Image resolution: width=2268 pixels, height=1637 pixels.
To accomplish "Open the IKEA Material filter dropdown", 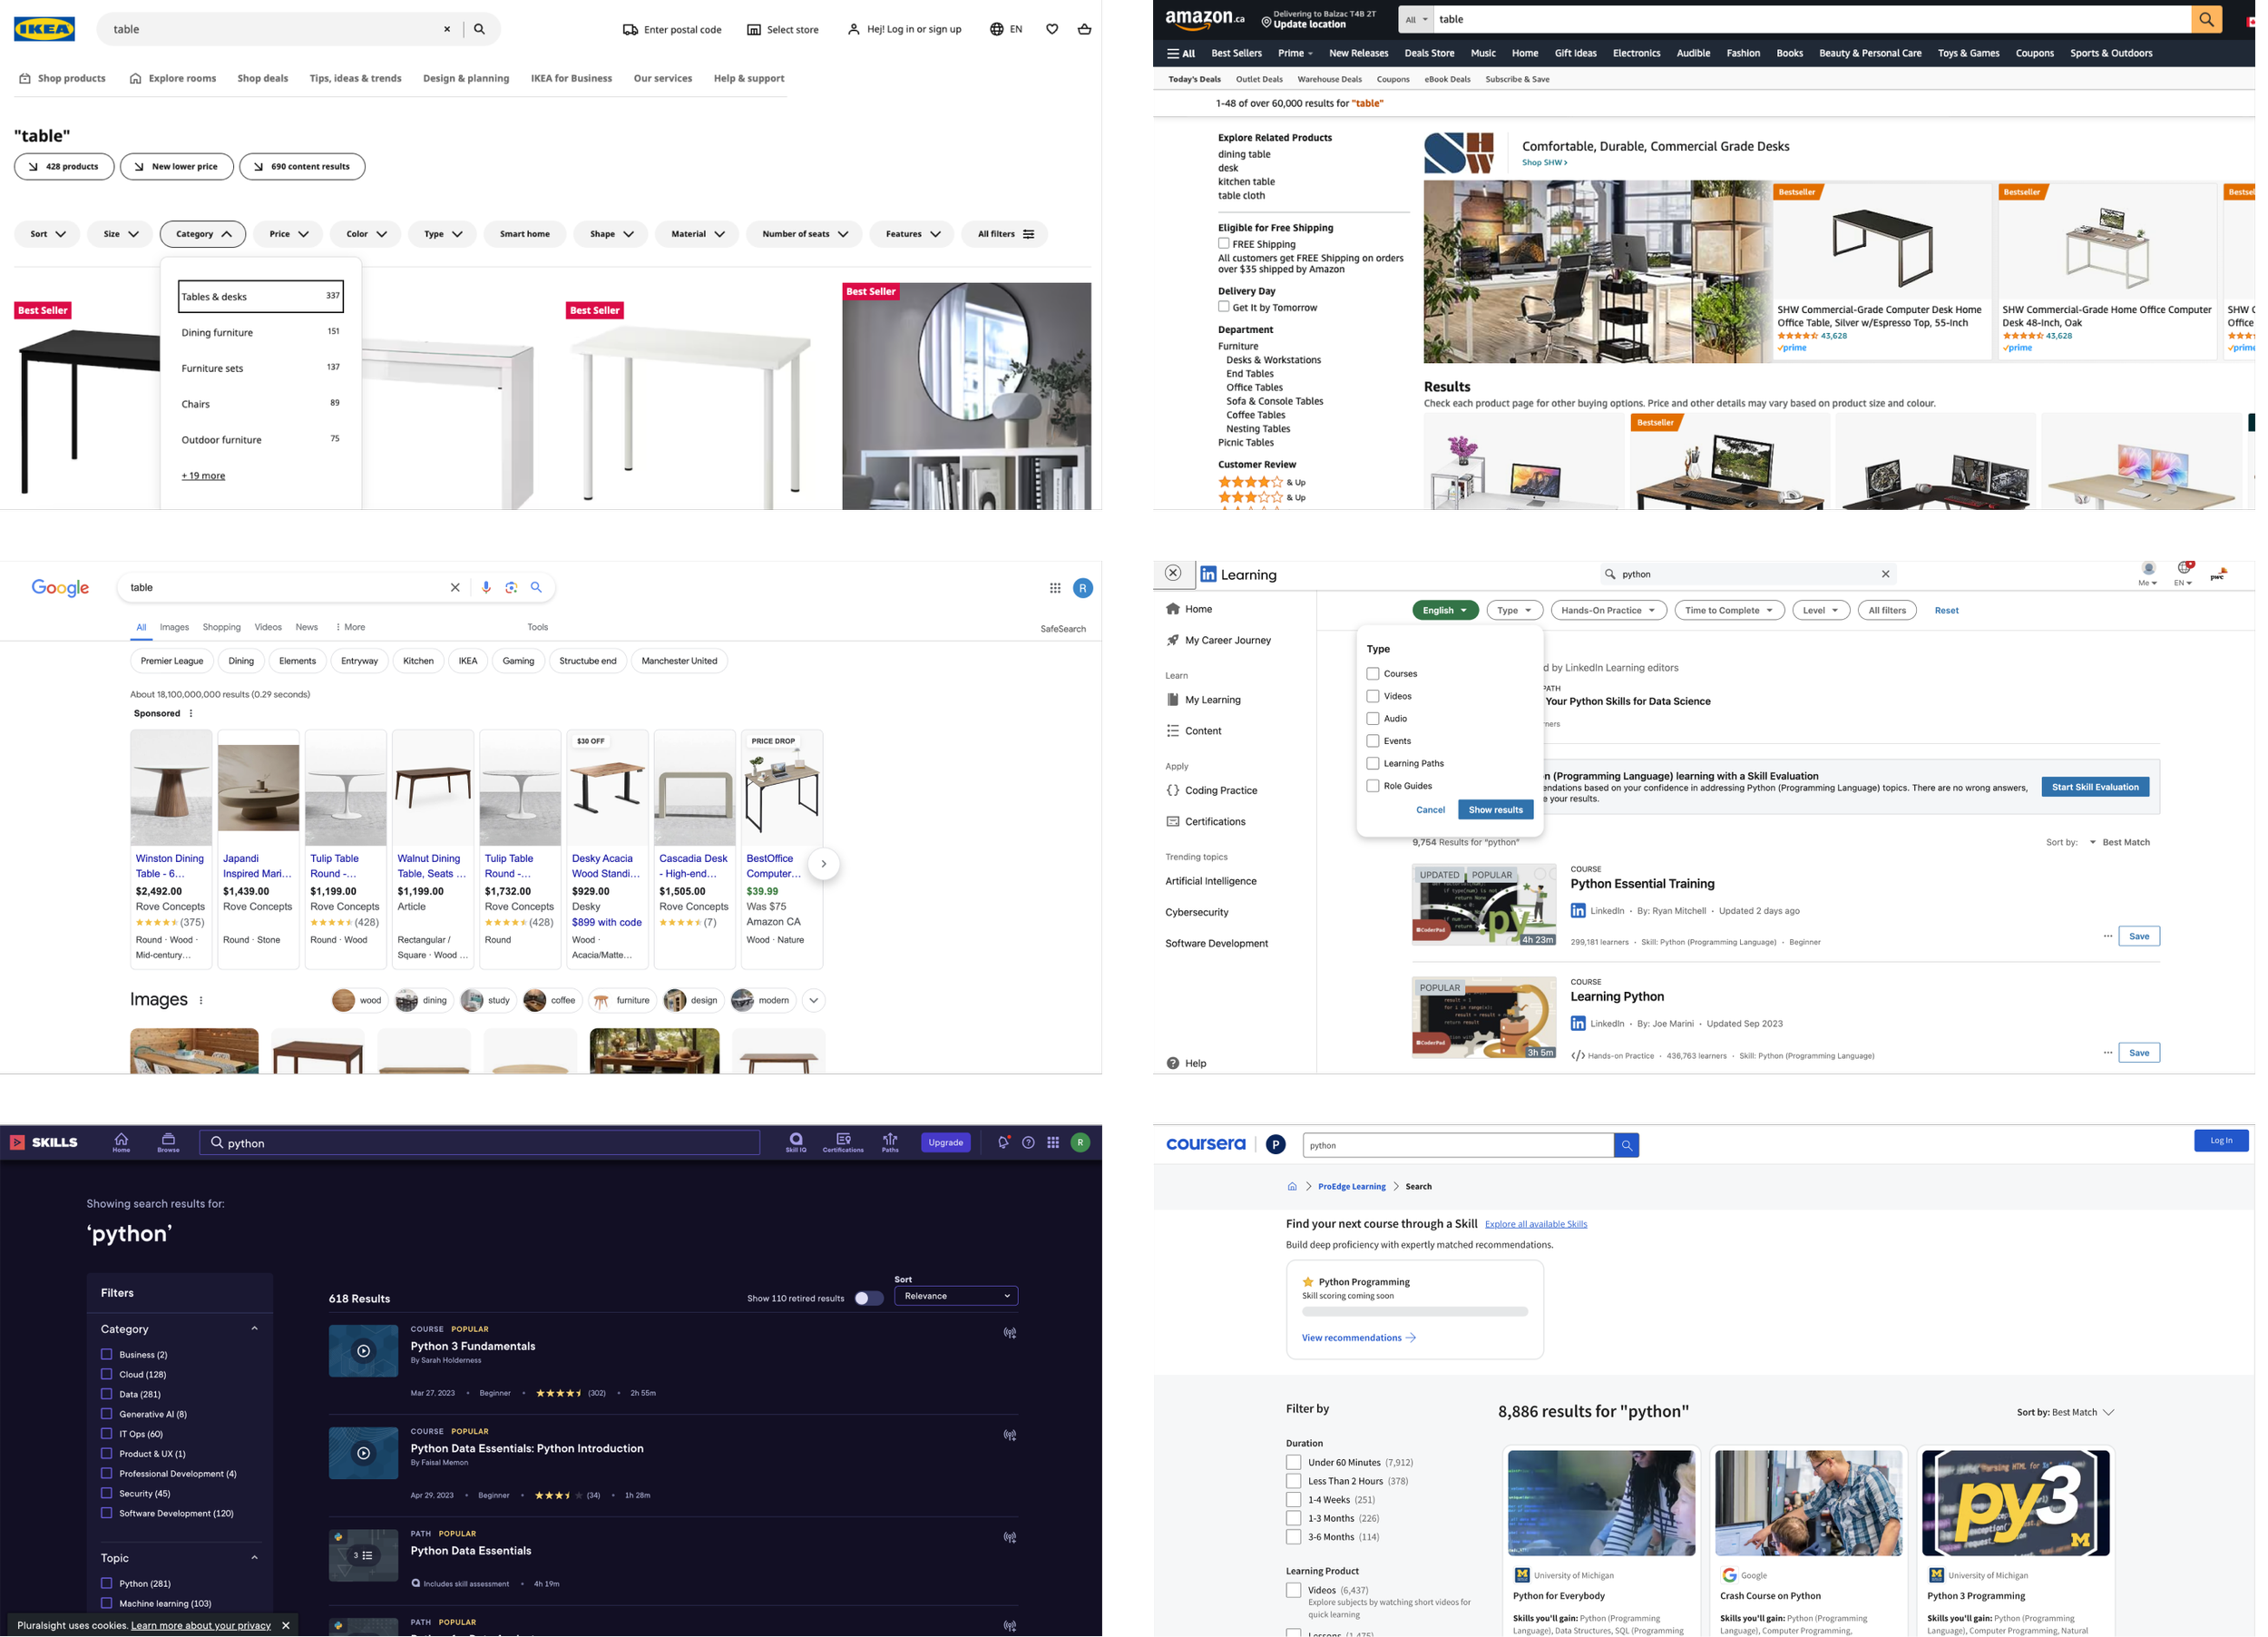I will click(x=697, y=234).
